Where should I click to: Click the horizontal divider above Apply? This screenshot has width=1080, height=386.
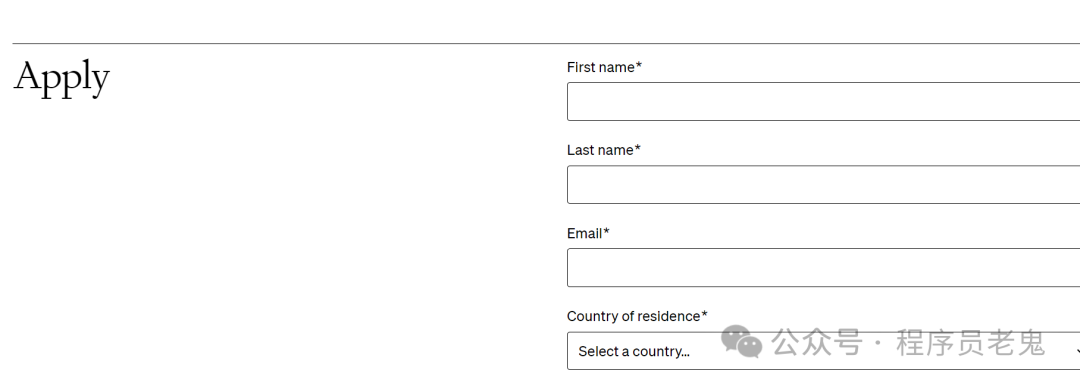546,43
